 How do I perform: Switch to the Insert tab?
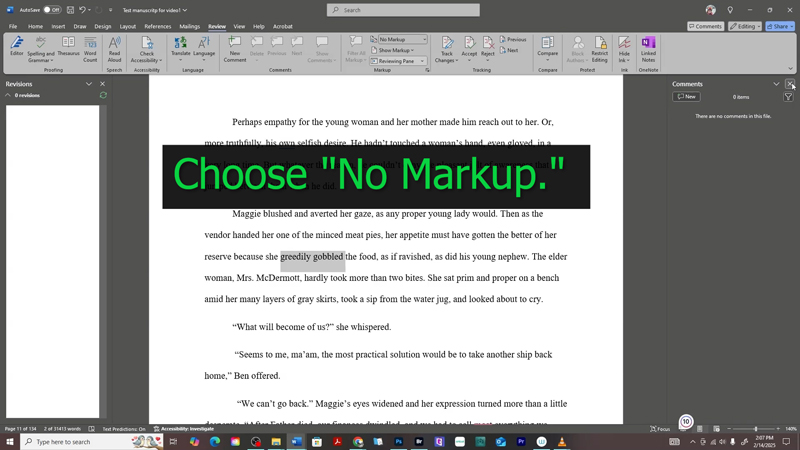click(58, 27)
